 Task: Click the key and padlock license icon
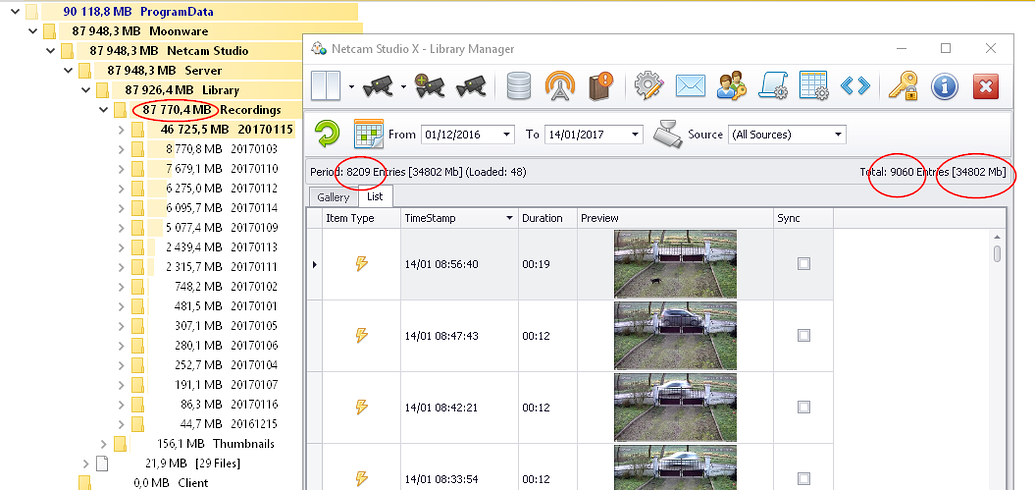(903, 86)
